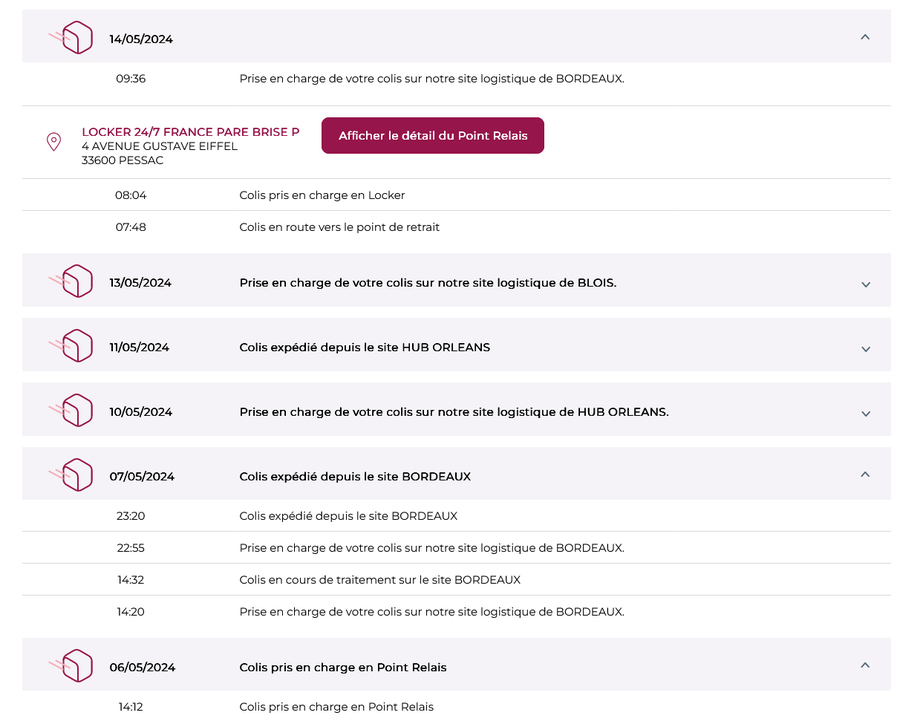Expand the 11/05/2024 section chevron

(865, 349)
